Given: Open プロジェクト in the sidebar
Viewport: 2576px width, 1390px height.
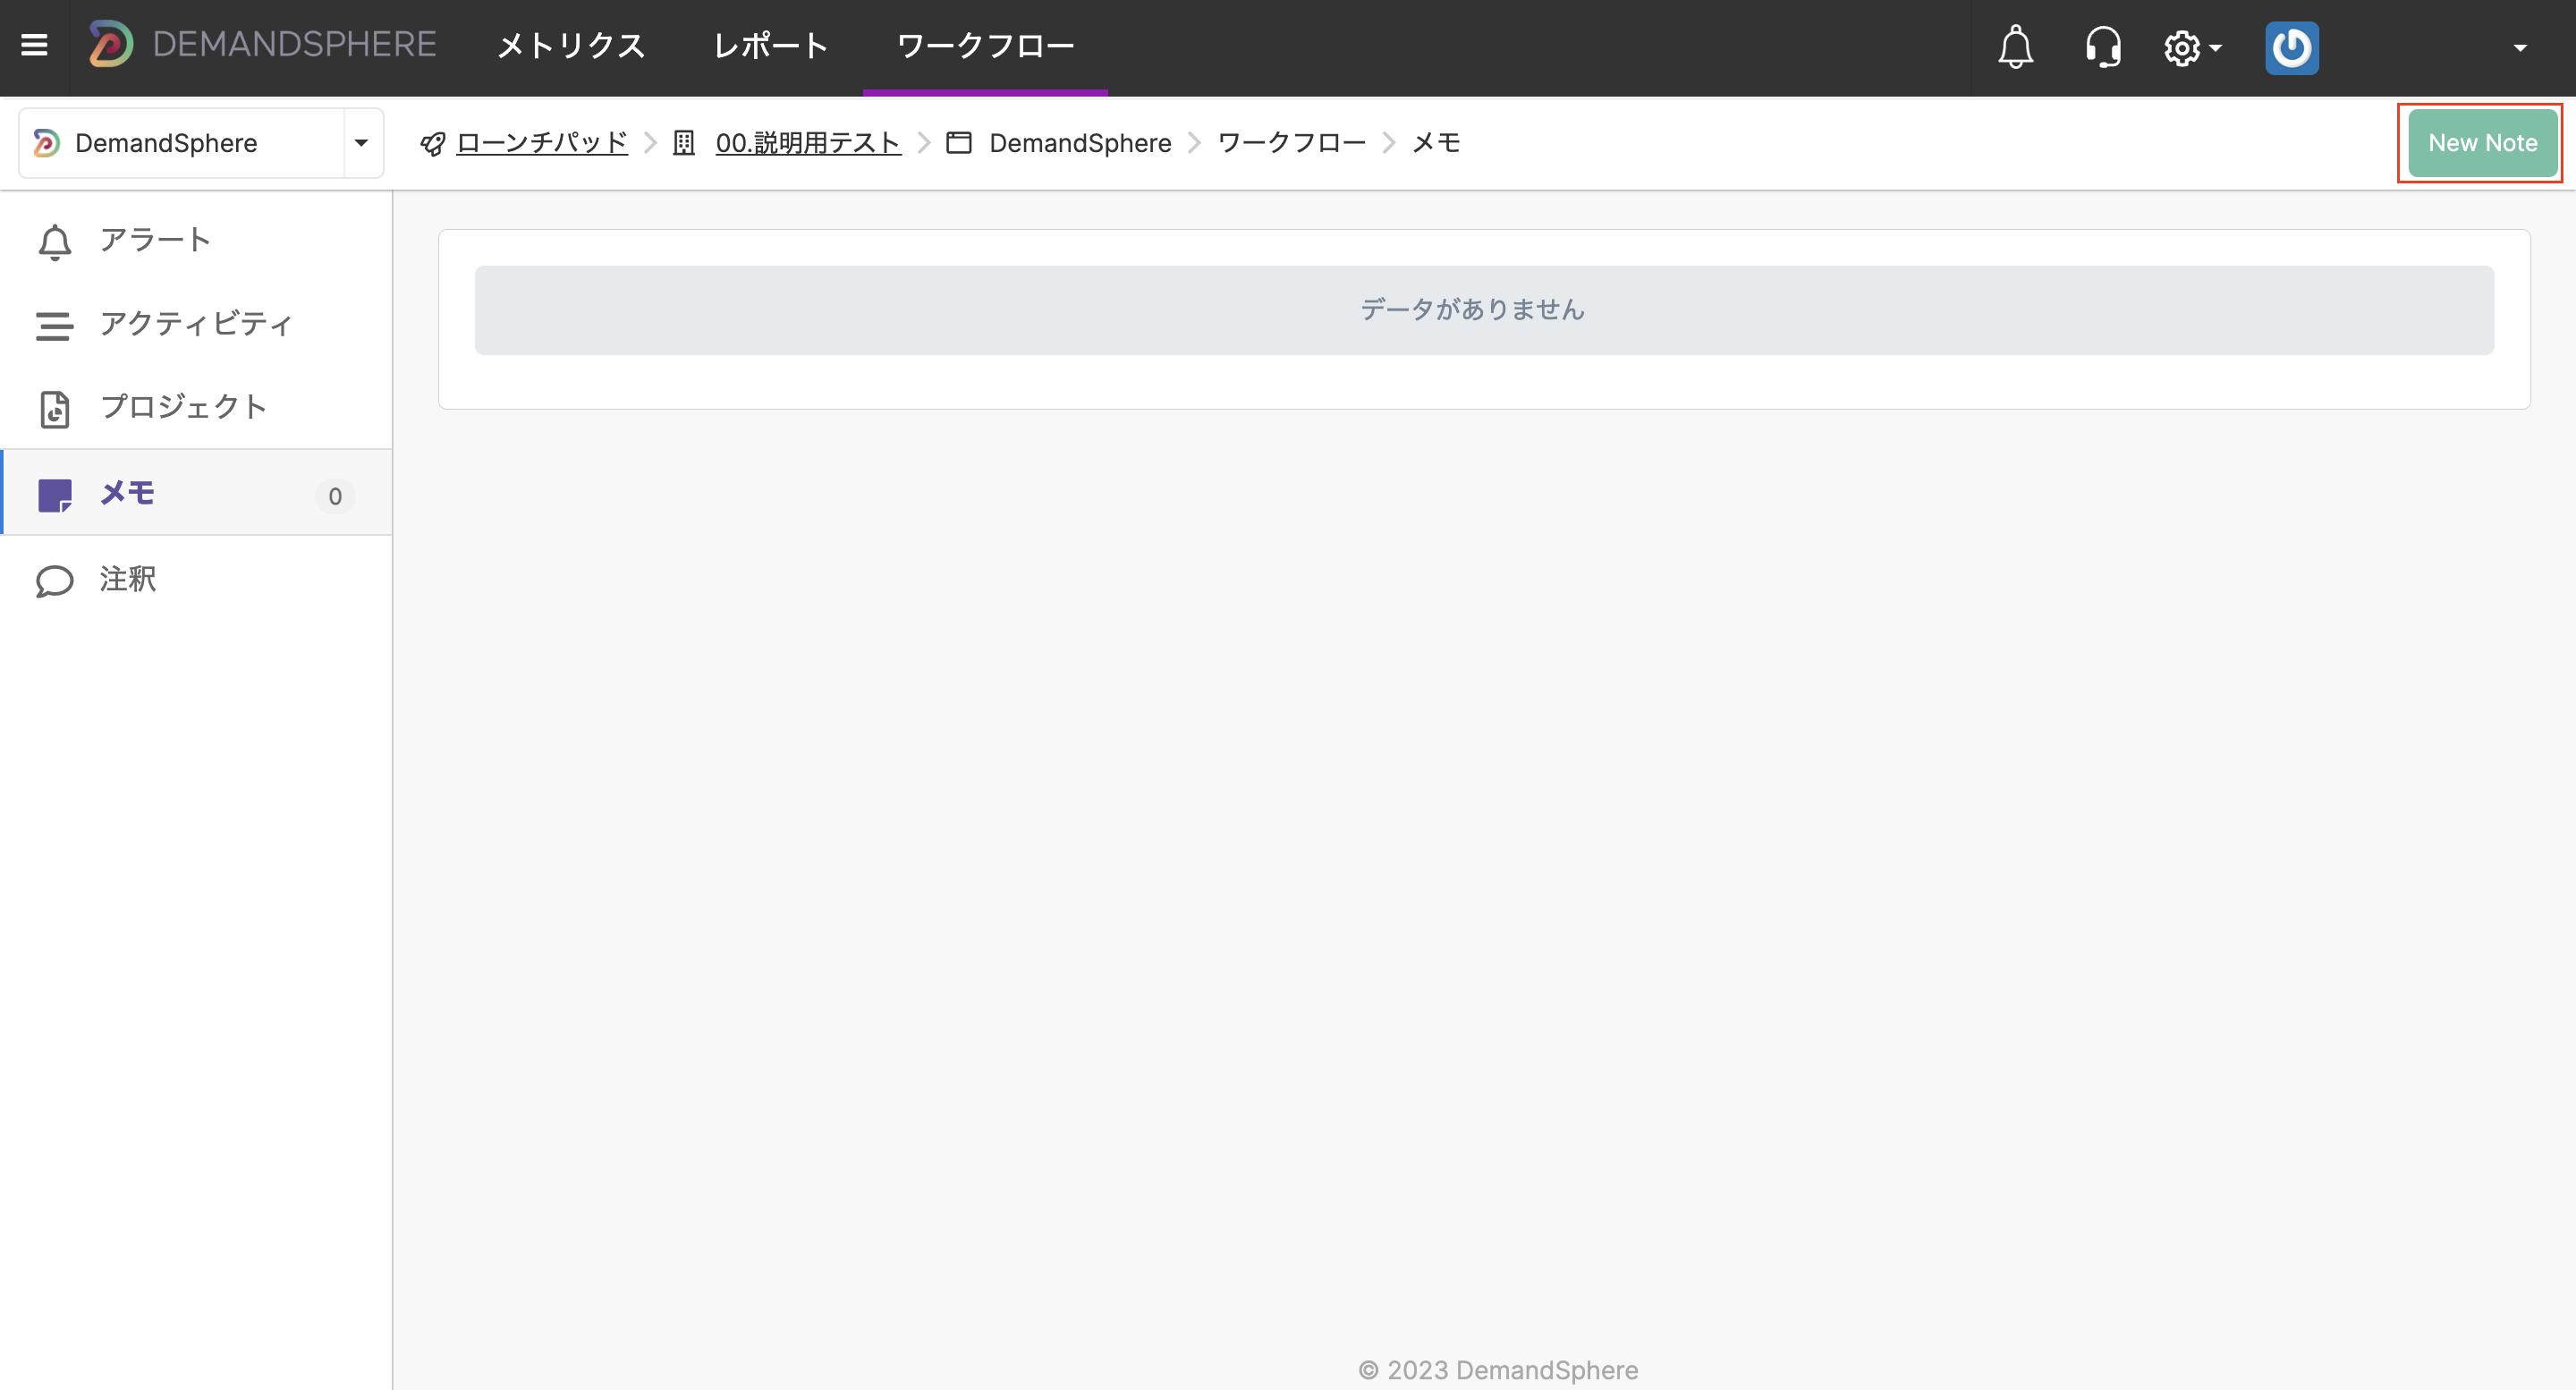Looking at the screenshot, I should coord(197,407).
